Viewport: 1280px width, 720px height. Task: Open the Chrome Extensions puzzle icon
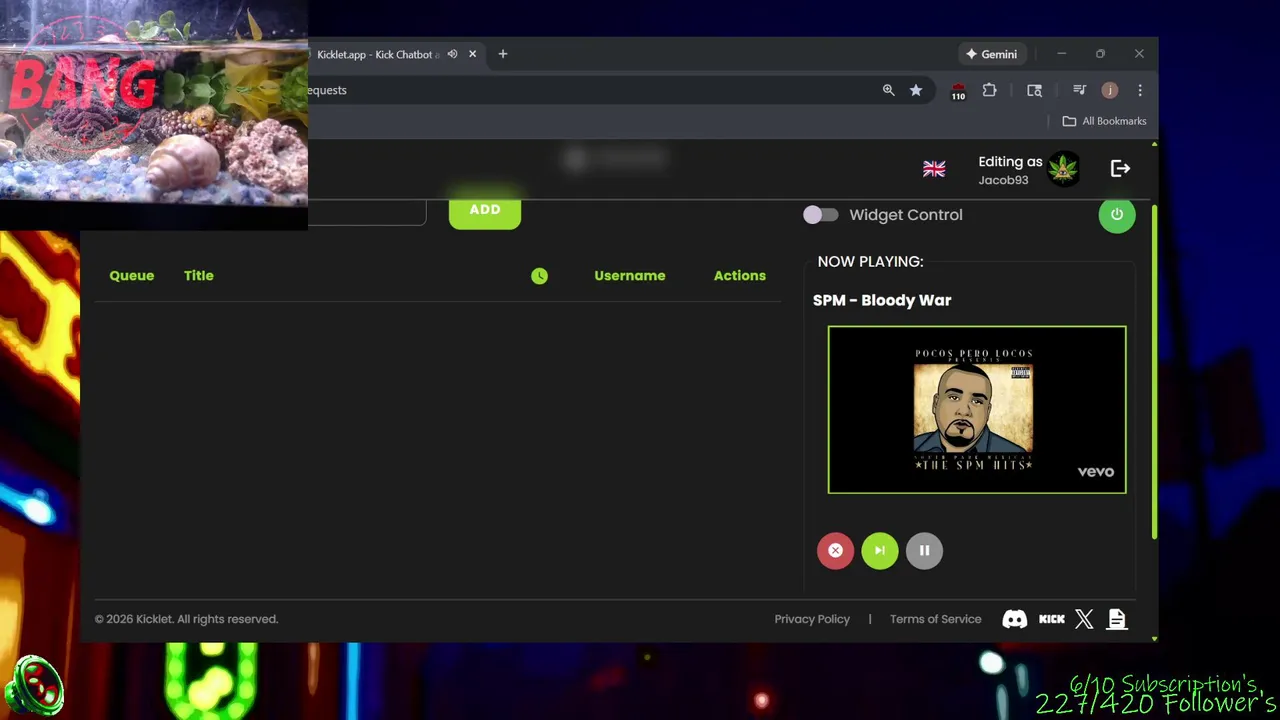pos(989,90)
